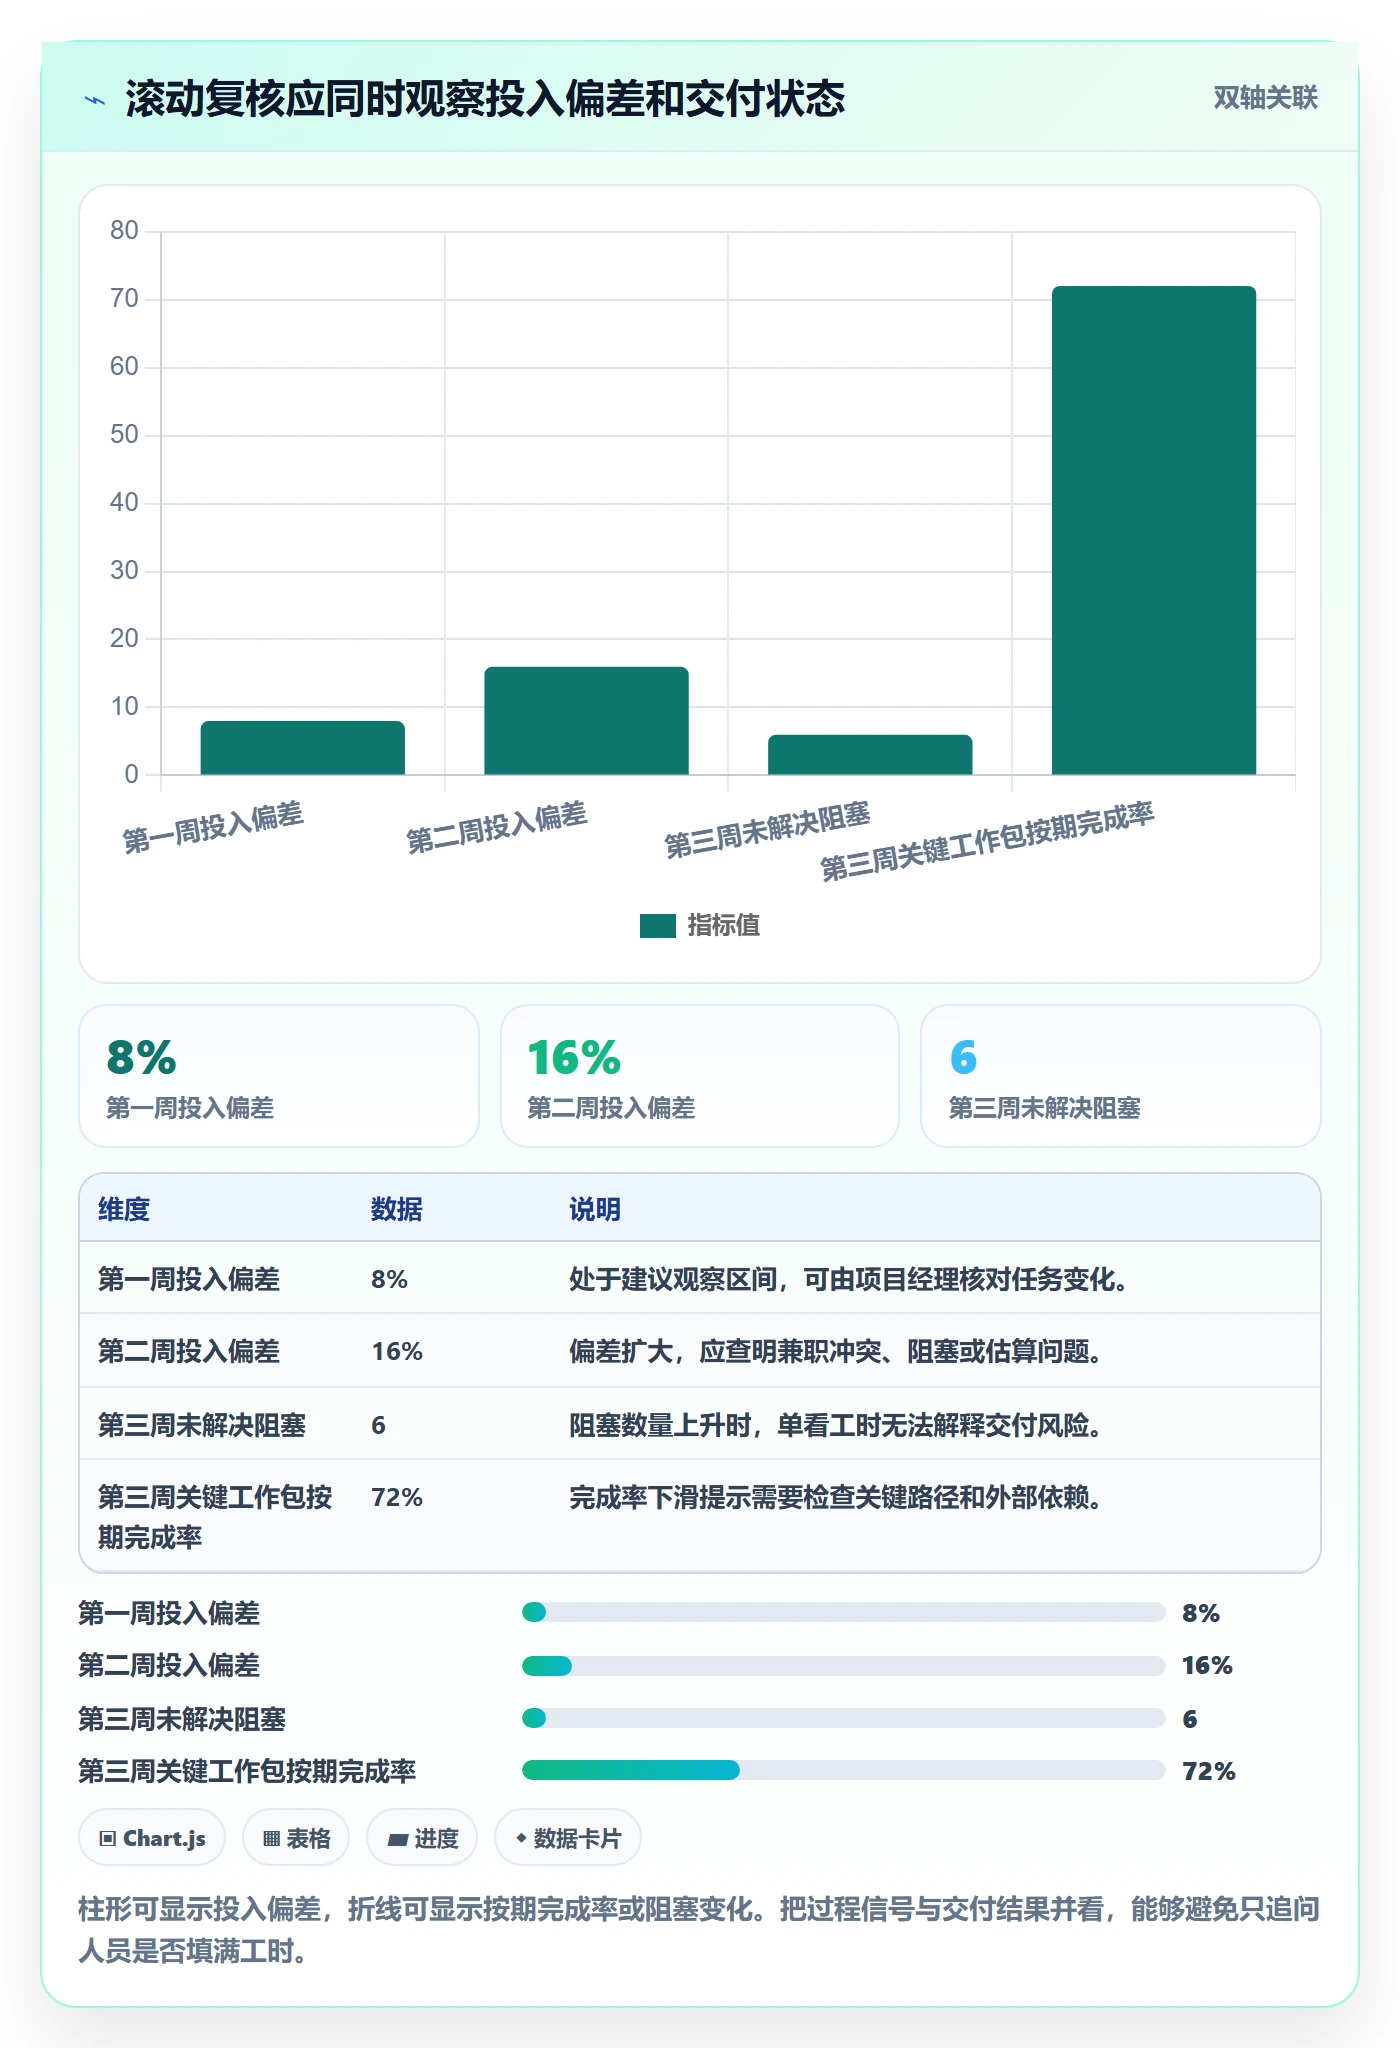
Task: Click the chart bar for 第三周未解决阻塞
Action: click(x=870, y=755)
